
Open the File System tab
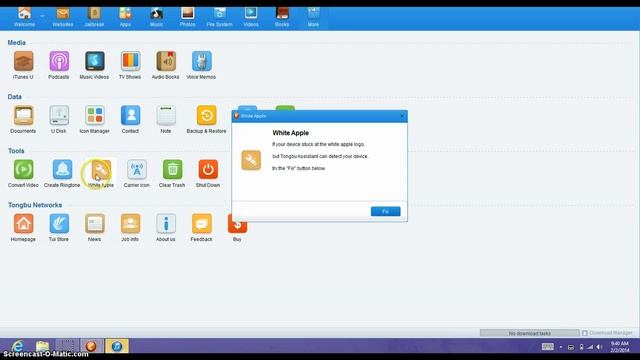point(219,18)
